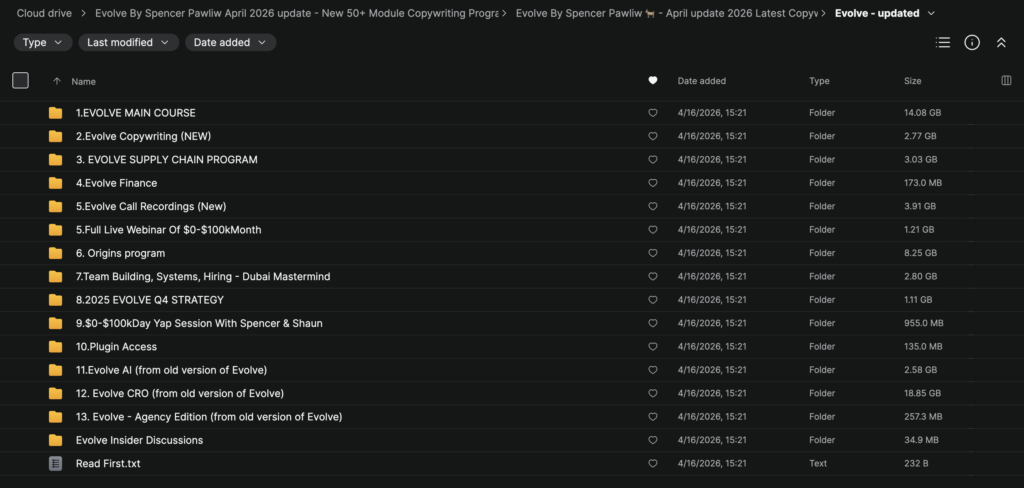
Task: Favorite the 4.Evolve Finance folder
Action: 653,183
